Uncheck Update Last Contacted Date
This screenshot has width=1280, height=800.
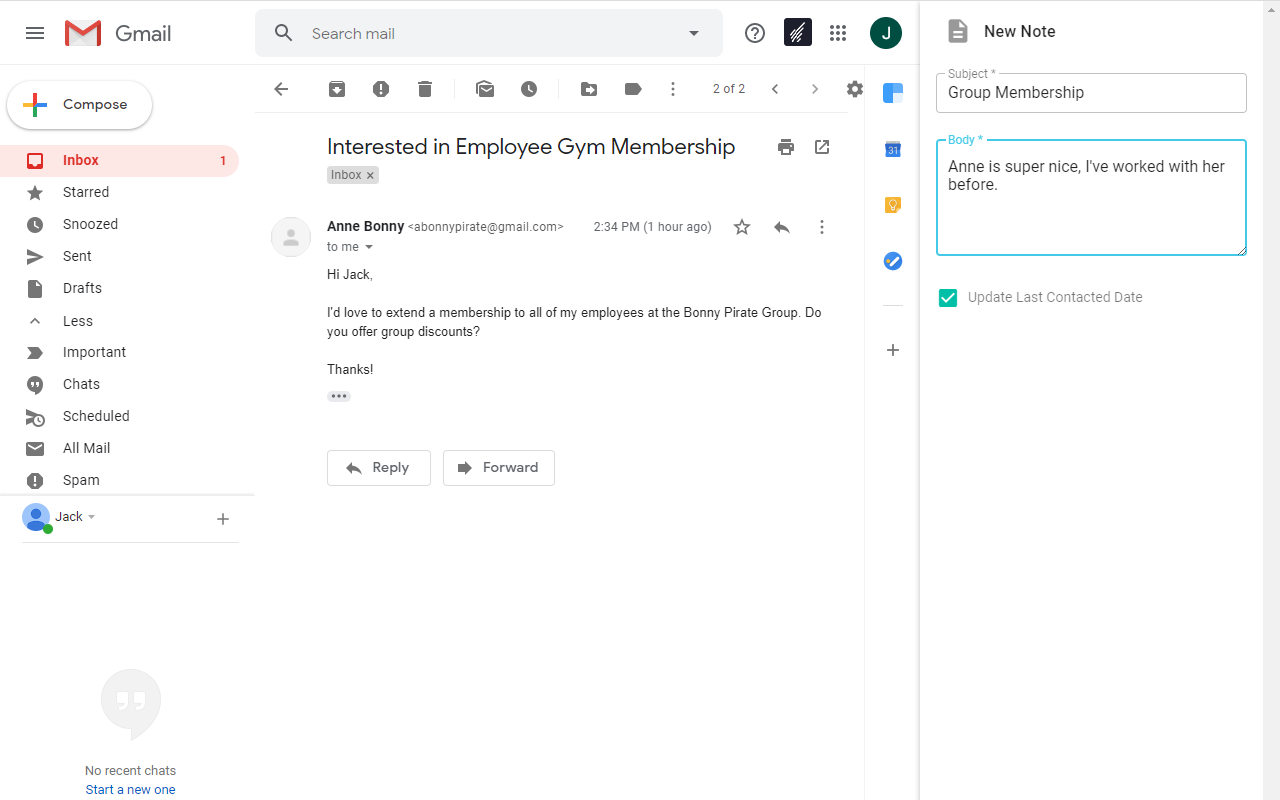[948, 297]
